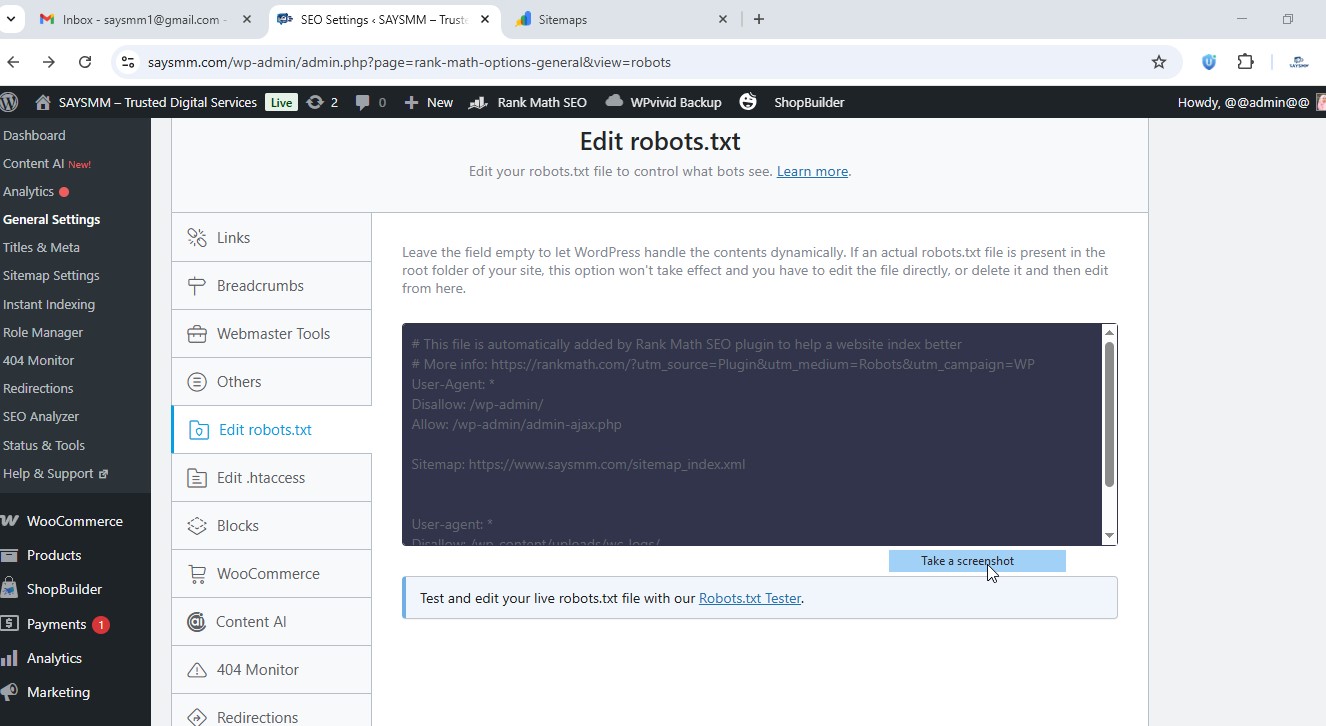The height and width of the screenshot is (726, 1326).
Task: Click the Take a screenshot button
Action: 967,561
